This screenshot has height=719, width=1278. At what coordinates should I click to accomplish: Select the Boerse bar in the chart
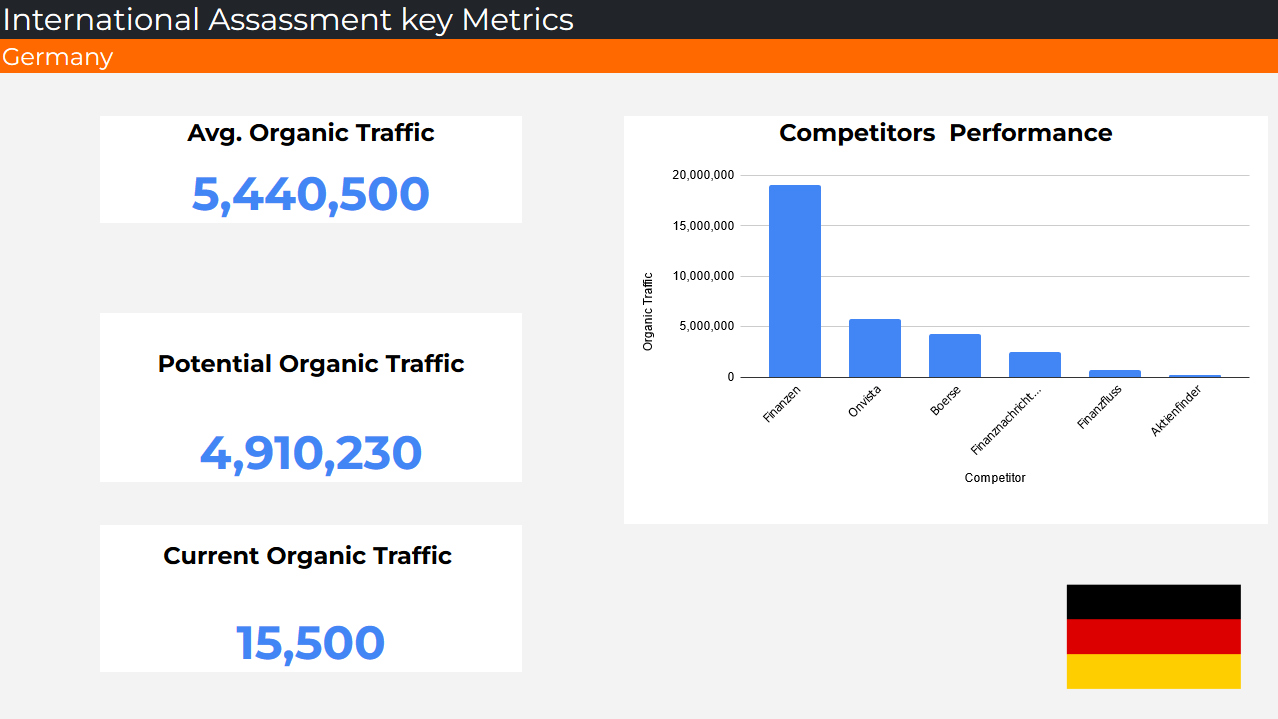pyautogui.click(x=954, y=356)
